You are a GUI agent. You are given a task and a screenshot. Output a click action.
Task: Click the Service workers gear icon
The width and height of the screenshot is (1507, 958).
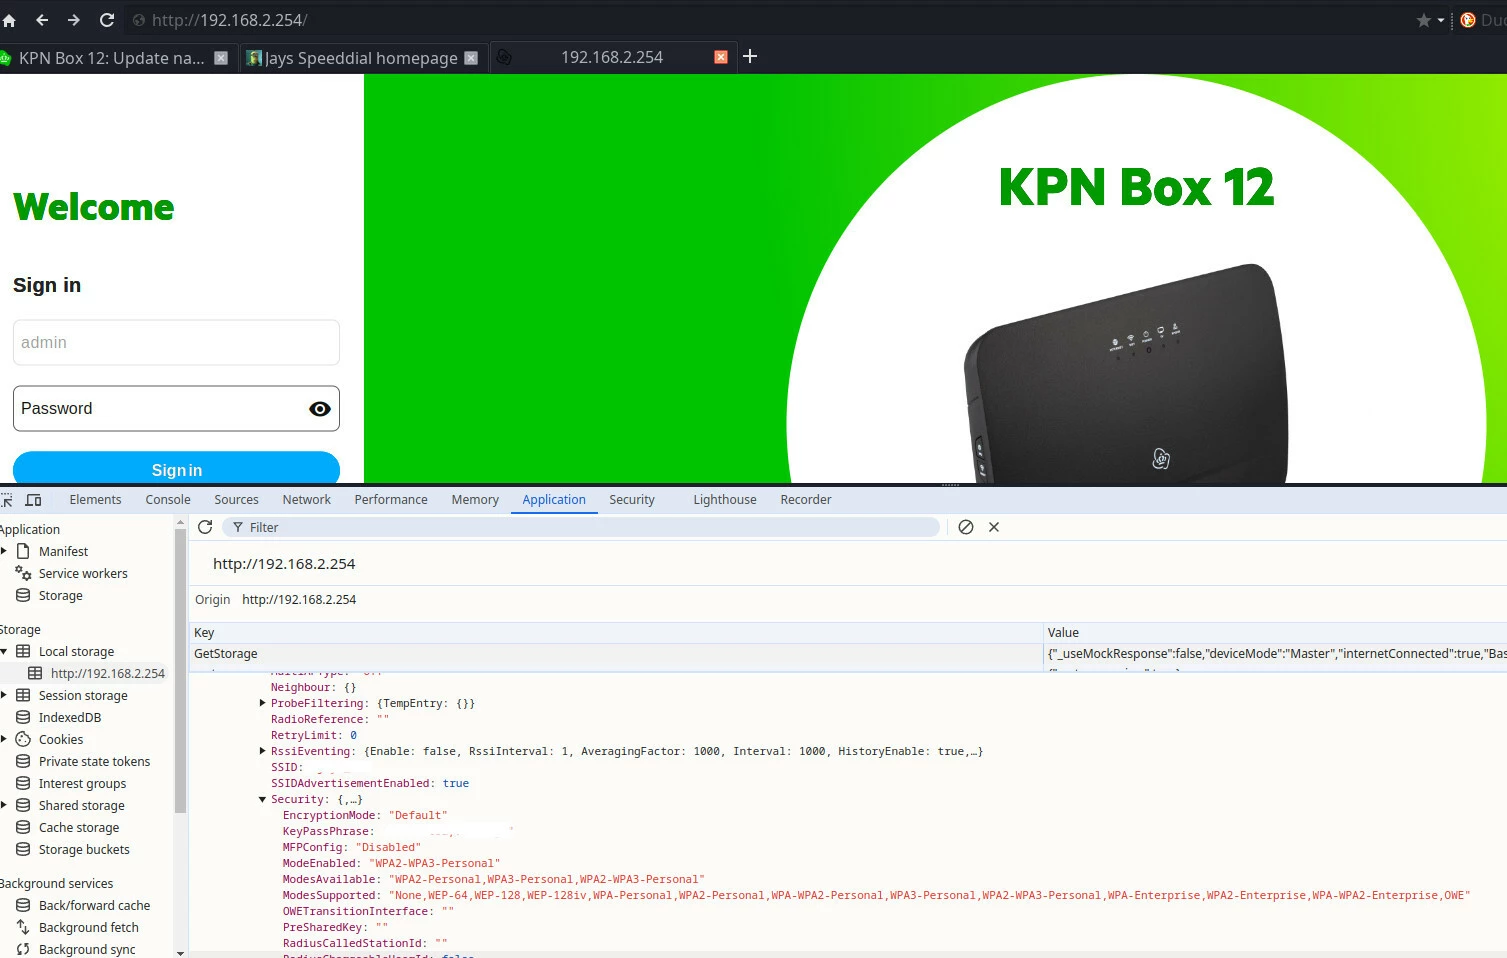(x=23, y=573)
